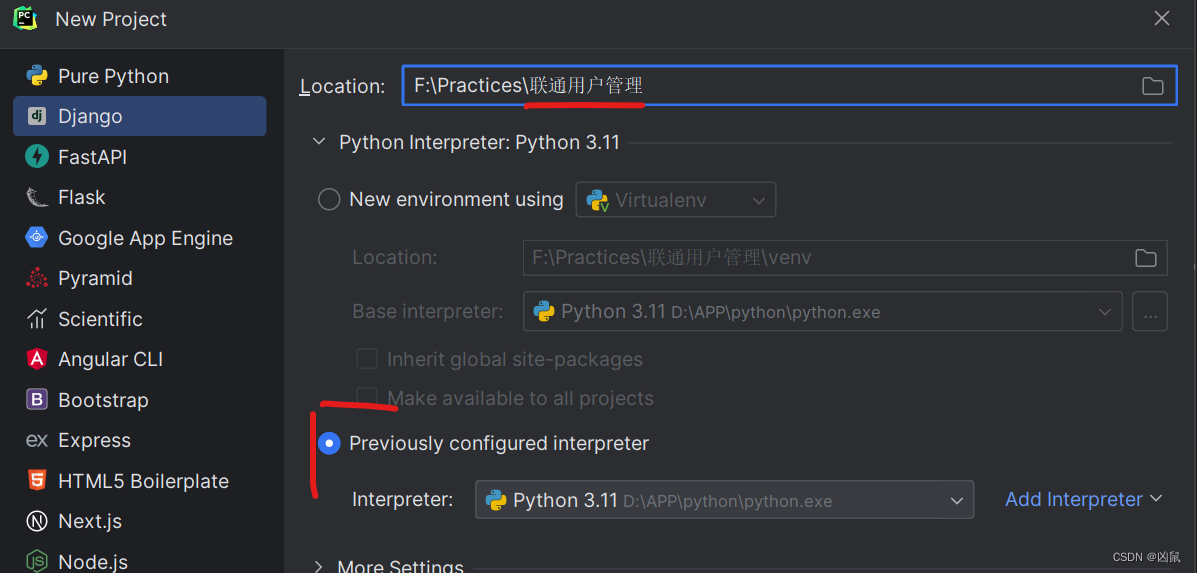Select the New environment using radio button

(x=329, y=199)
